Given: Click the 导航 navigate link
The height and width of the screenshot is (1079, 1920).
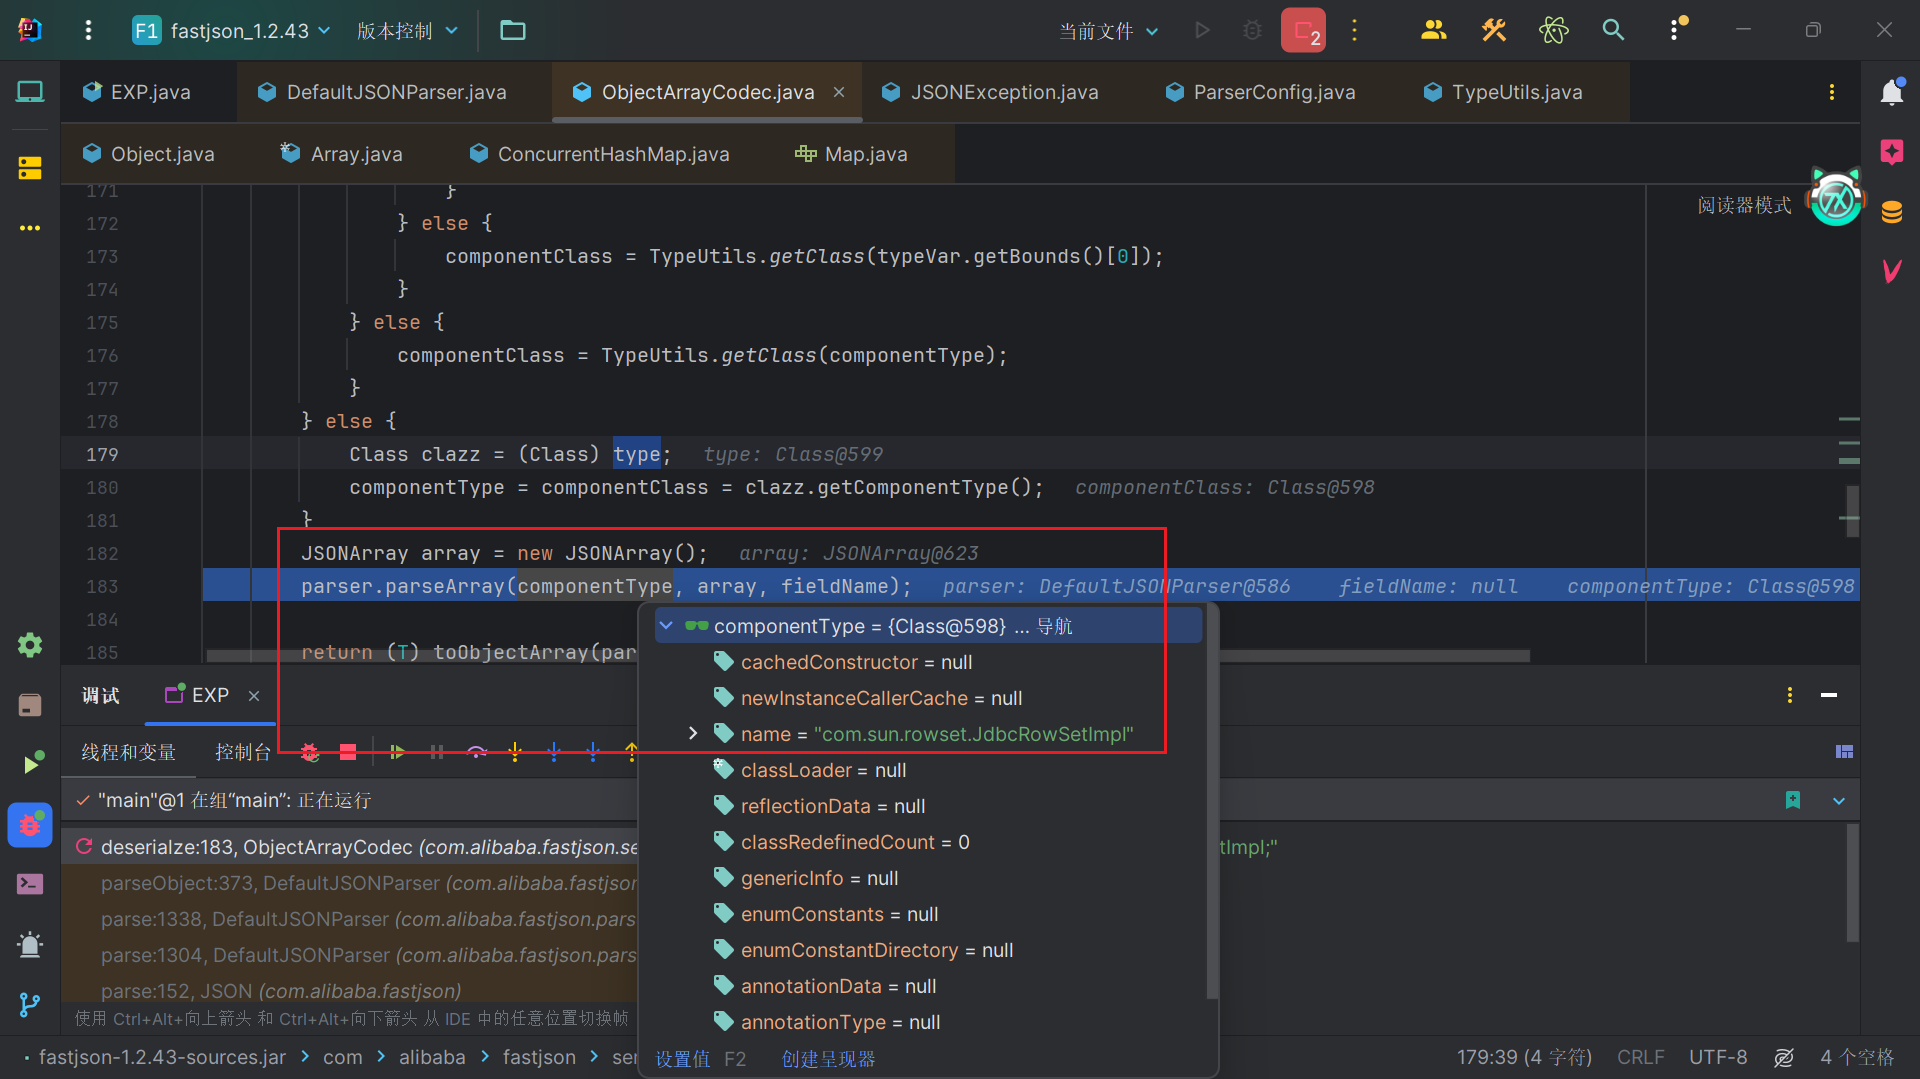Looking at the screenshot, I should click(x=1054, y=626).
